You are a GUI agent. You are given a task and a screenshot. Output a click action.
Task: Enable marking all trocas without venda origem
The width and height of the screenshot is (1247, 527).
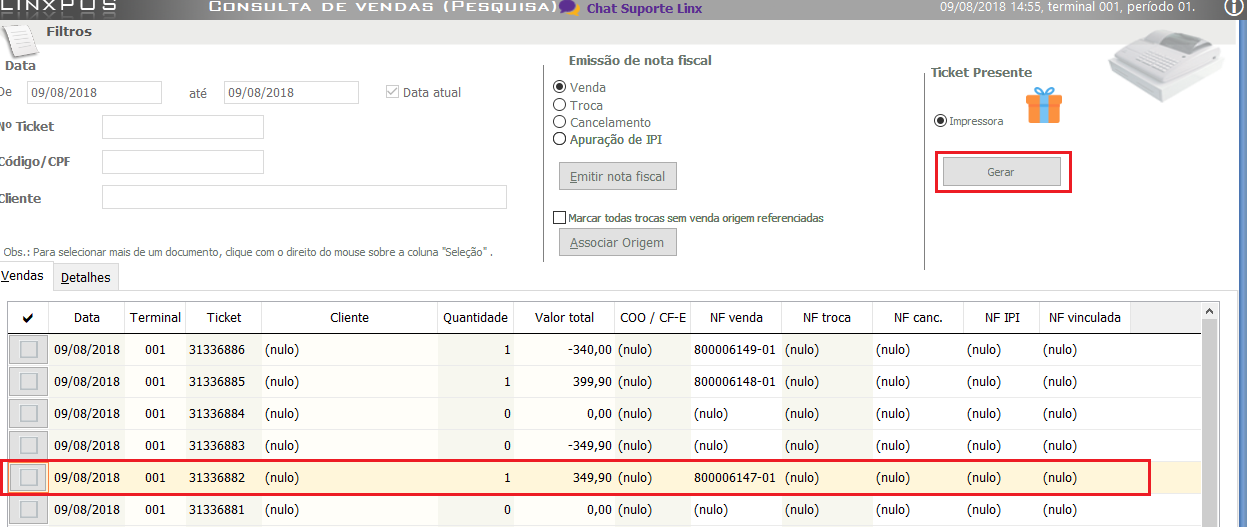click(x=560, y=217)
